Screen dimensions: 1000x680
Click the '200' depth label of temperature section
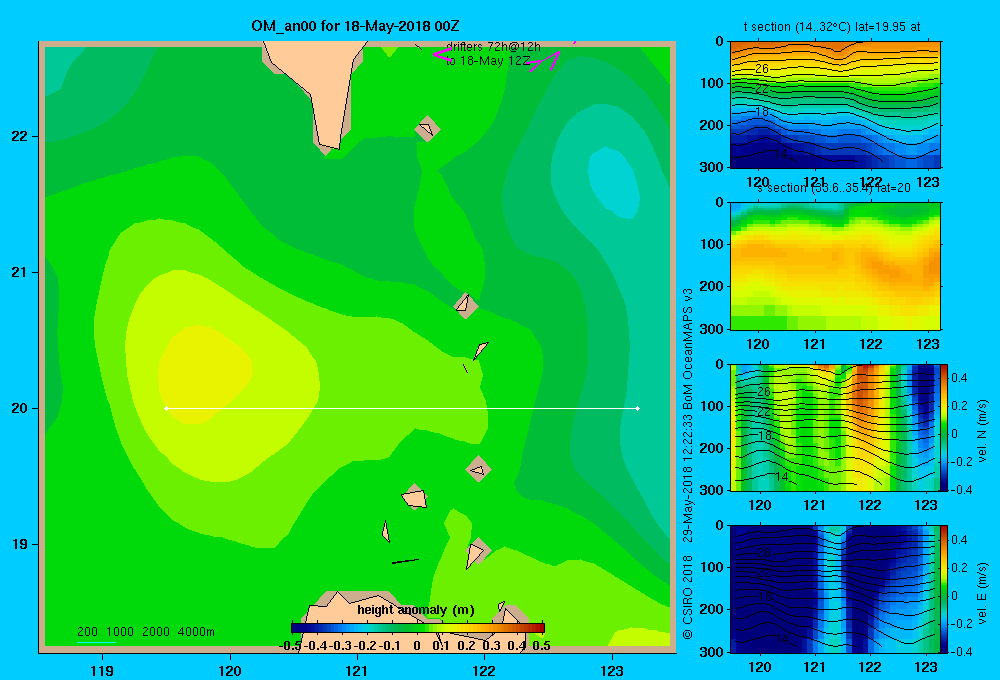(x=711, y=125)
